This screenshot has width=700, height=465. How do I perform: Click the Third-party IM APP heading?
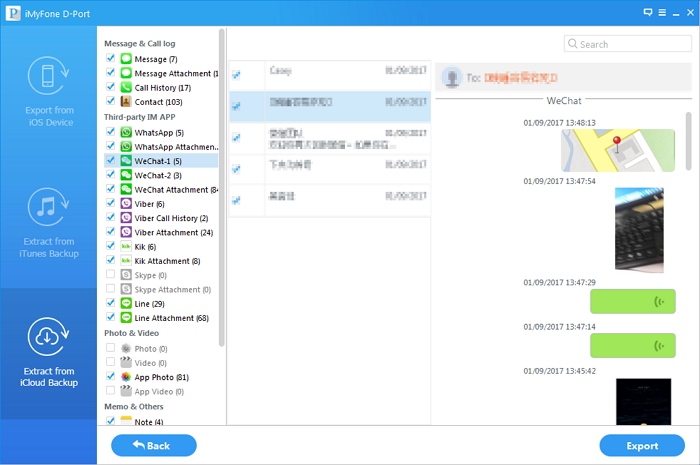pyautogui.click(x=139, y=117)
